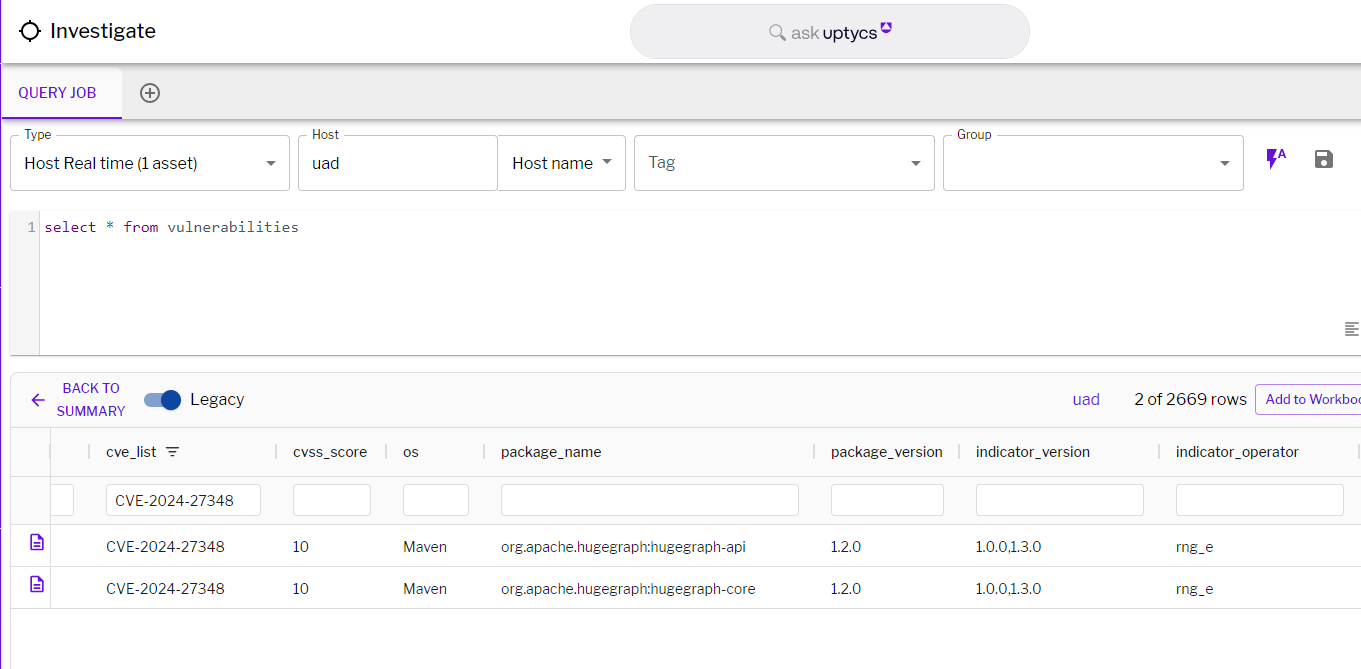Click the lightning query assist icon
Image resolution: width=1361 pixels, height=669 pixels.
click(x=1275, y=159)
